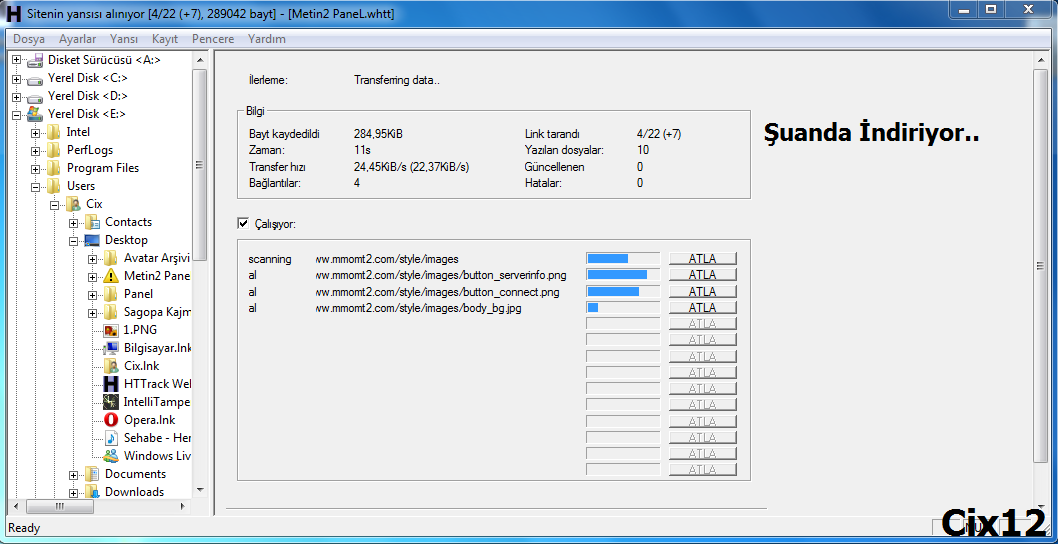Viewport: 1058px width, 544px height.
Task: Click the progress bar of body_bg.jpg
Action: 623,308
